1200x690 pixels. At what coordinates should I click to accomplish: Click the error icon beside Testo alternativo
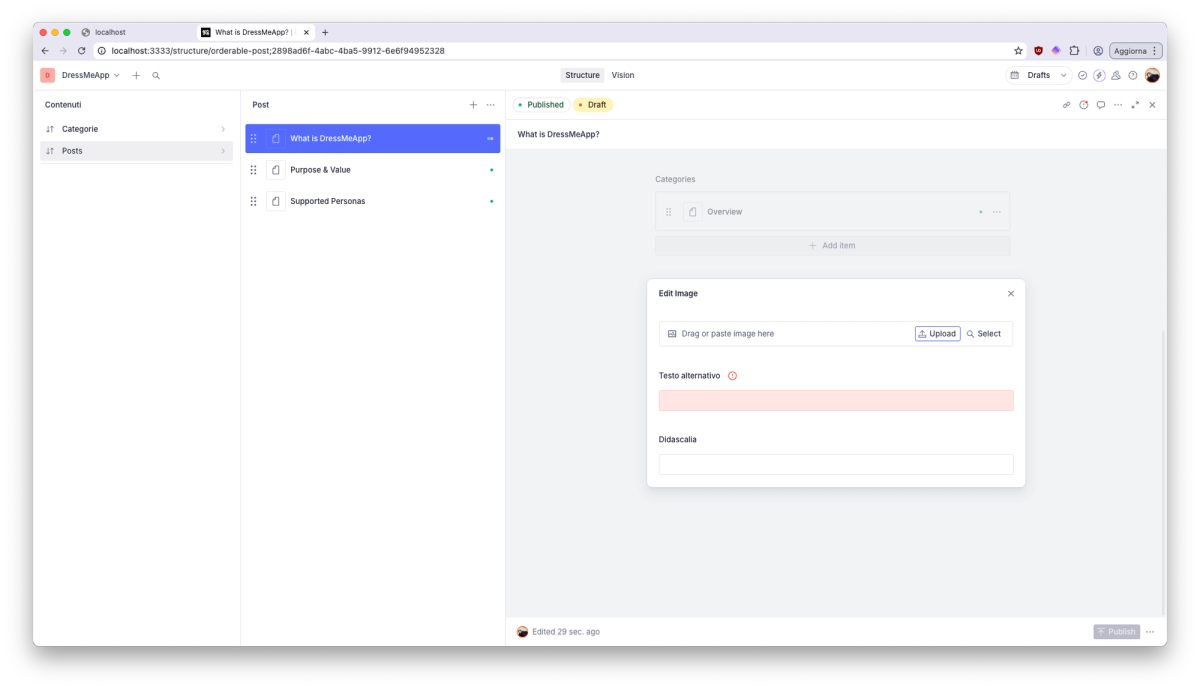[x=733, y=375]
